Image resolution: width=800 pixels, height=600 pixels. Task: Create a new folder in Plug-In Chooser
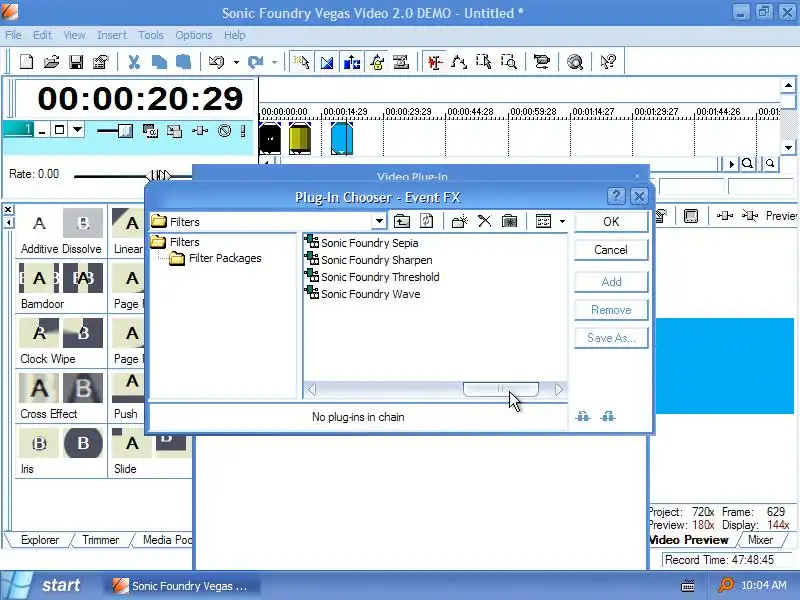(460, 221)
